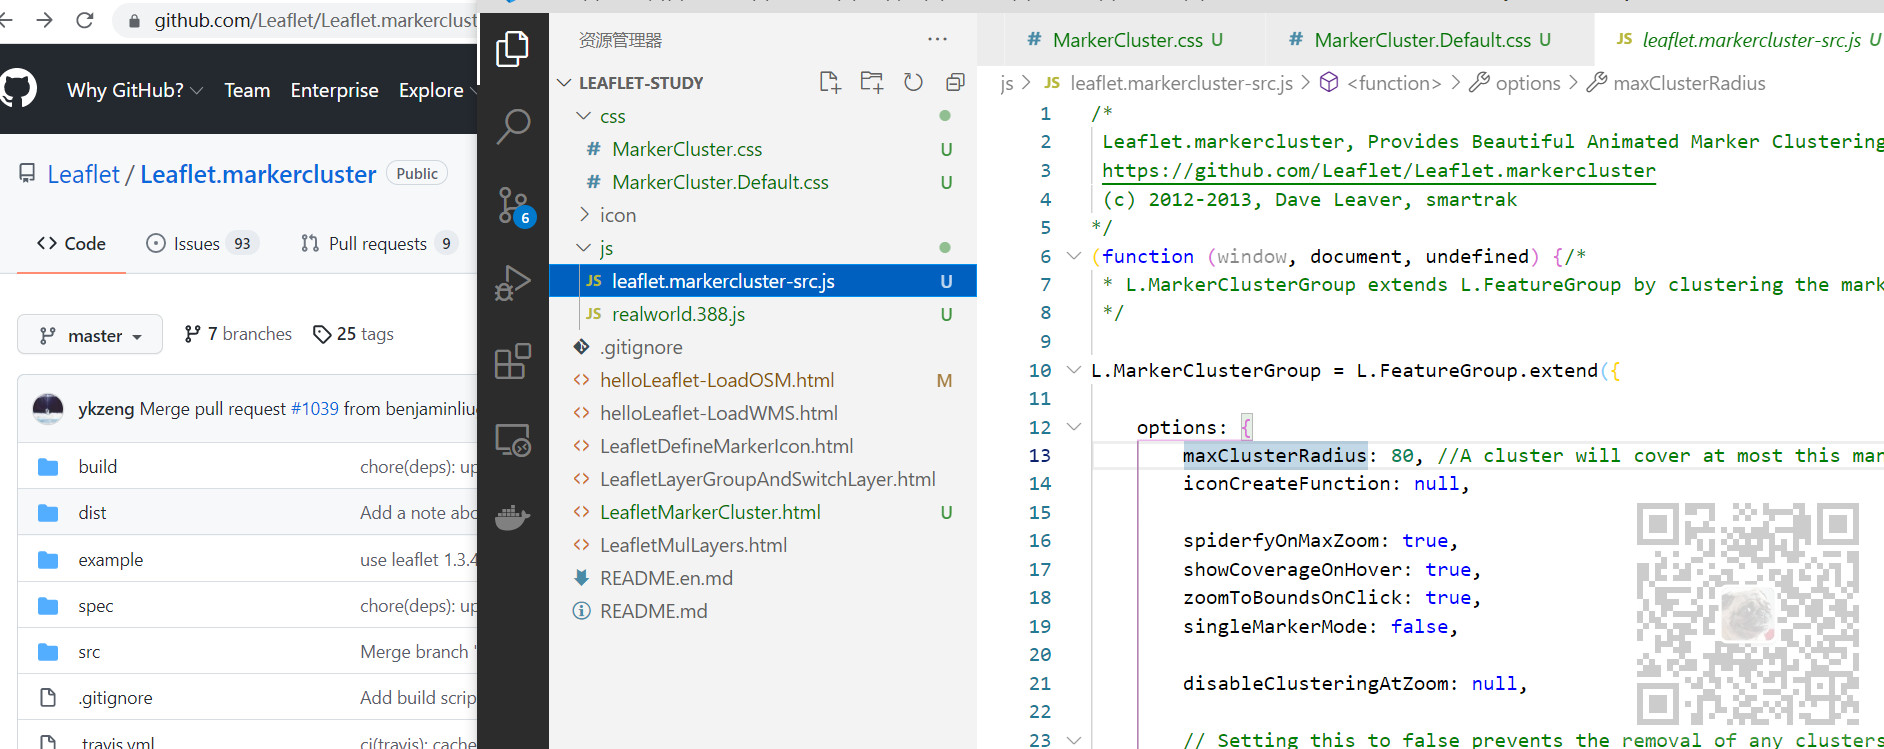Click New File icon in explorer header
This screenshot has height=749, width=1884.
[x=830, y=82]
